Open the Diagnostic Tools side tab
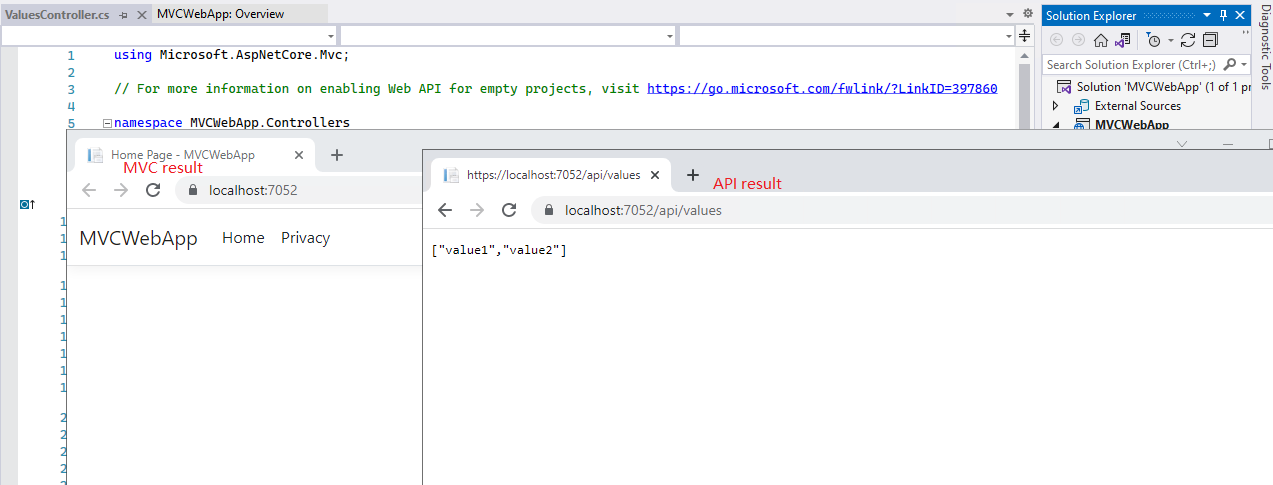The width and height of the screenshot is (1273, 485). point(1264,45)
